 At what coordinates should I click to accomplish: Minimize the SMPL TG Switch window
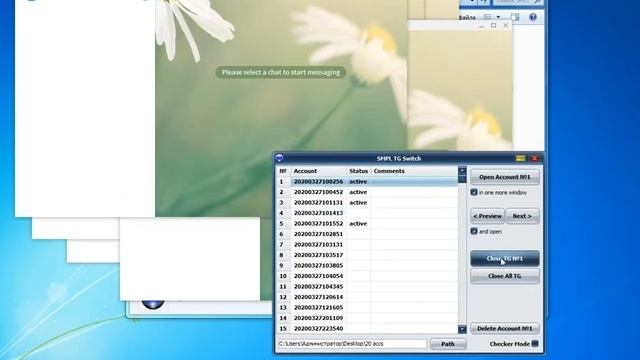pyautogui.click(x=520, y=158)
